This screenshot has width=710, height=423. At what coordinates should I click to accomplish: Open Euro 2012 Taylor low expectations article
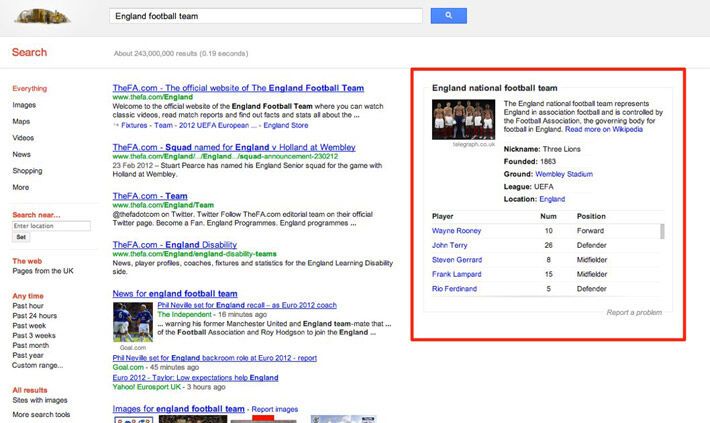(195, 378)
